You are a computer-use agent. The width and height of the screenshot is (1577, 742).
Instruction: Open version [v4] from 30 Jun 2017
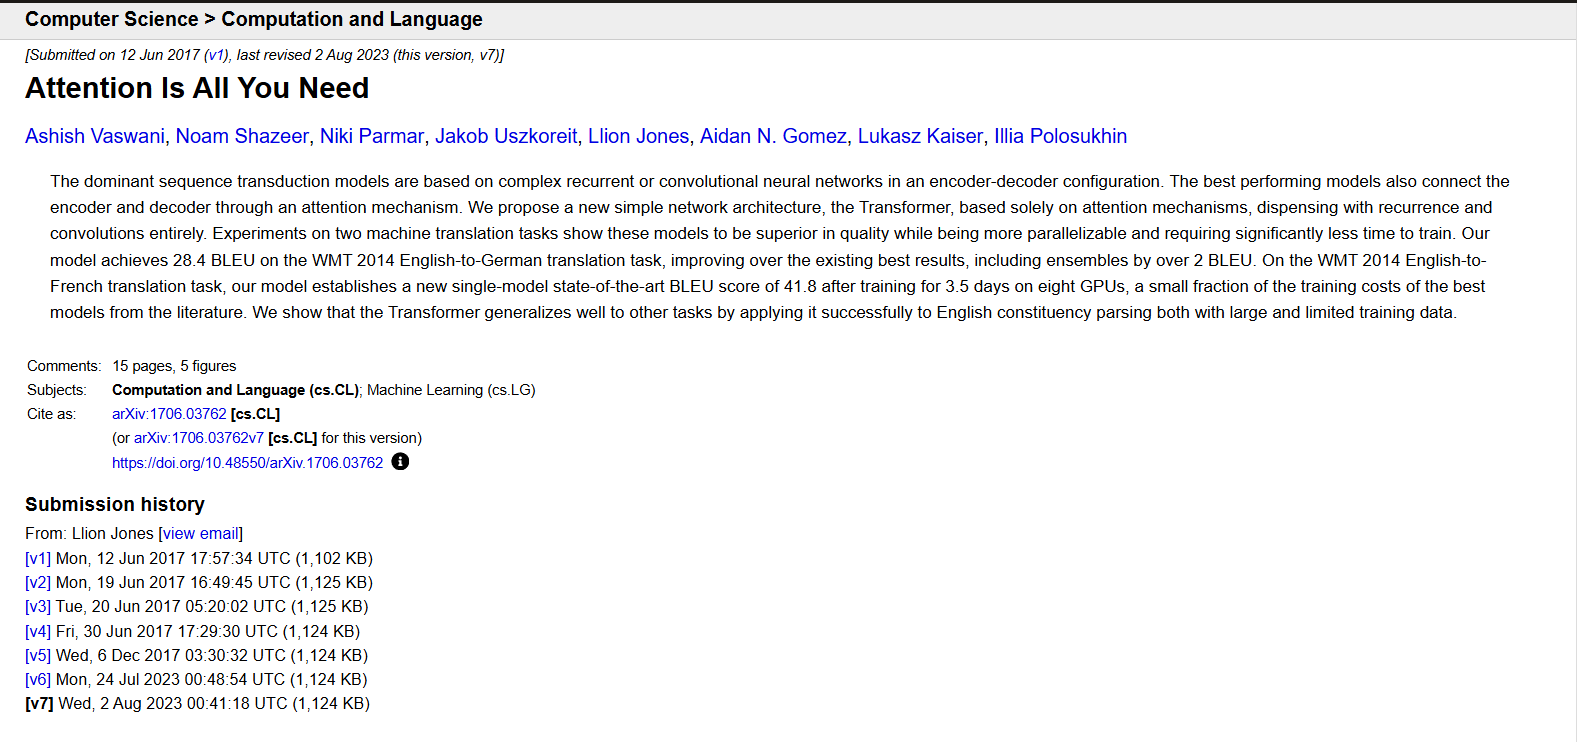[x=38, y=631]
